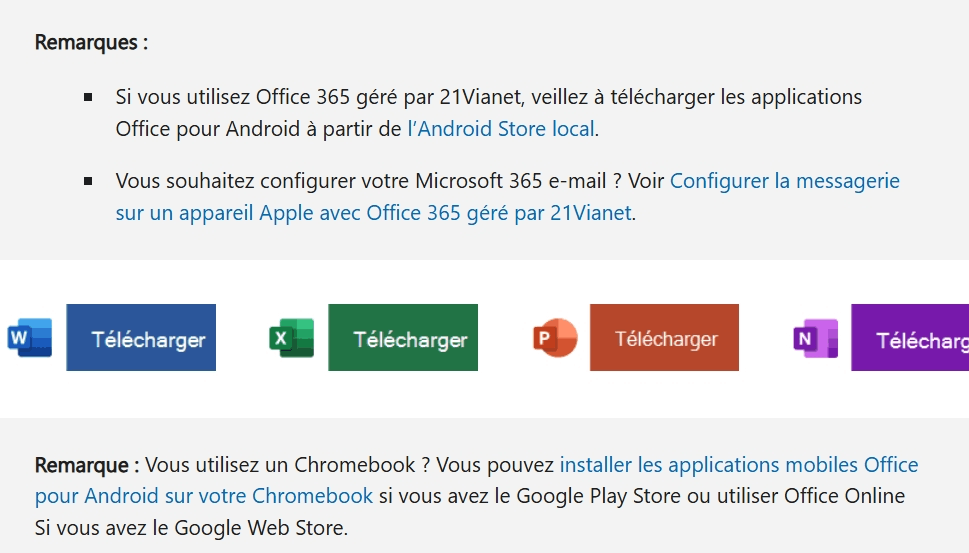Viewport: 969px width, 553px height.
Task: Download PowerPoint using the red Télécharger button
Action: point(664,337)
